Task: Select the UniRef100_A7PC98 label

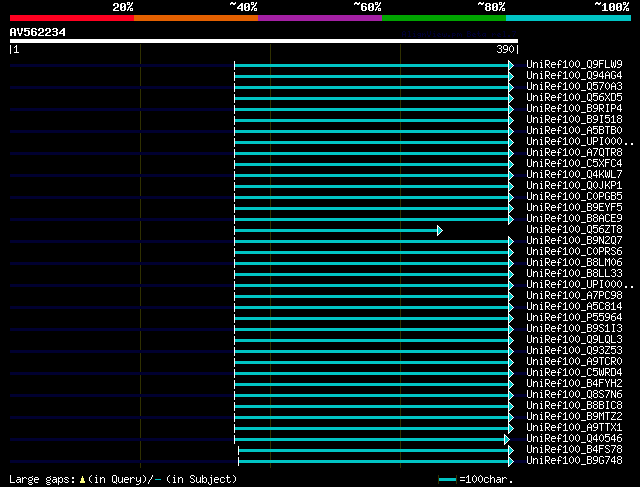Action: pyautogui.click(x=574, y=296)
